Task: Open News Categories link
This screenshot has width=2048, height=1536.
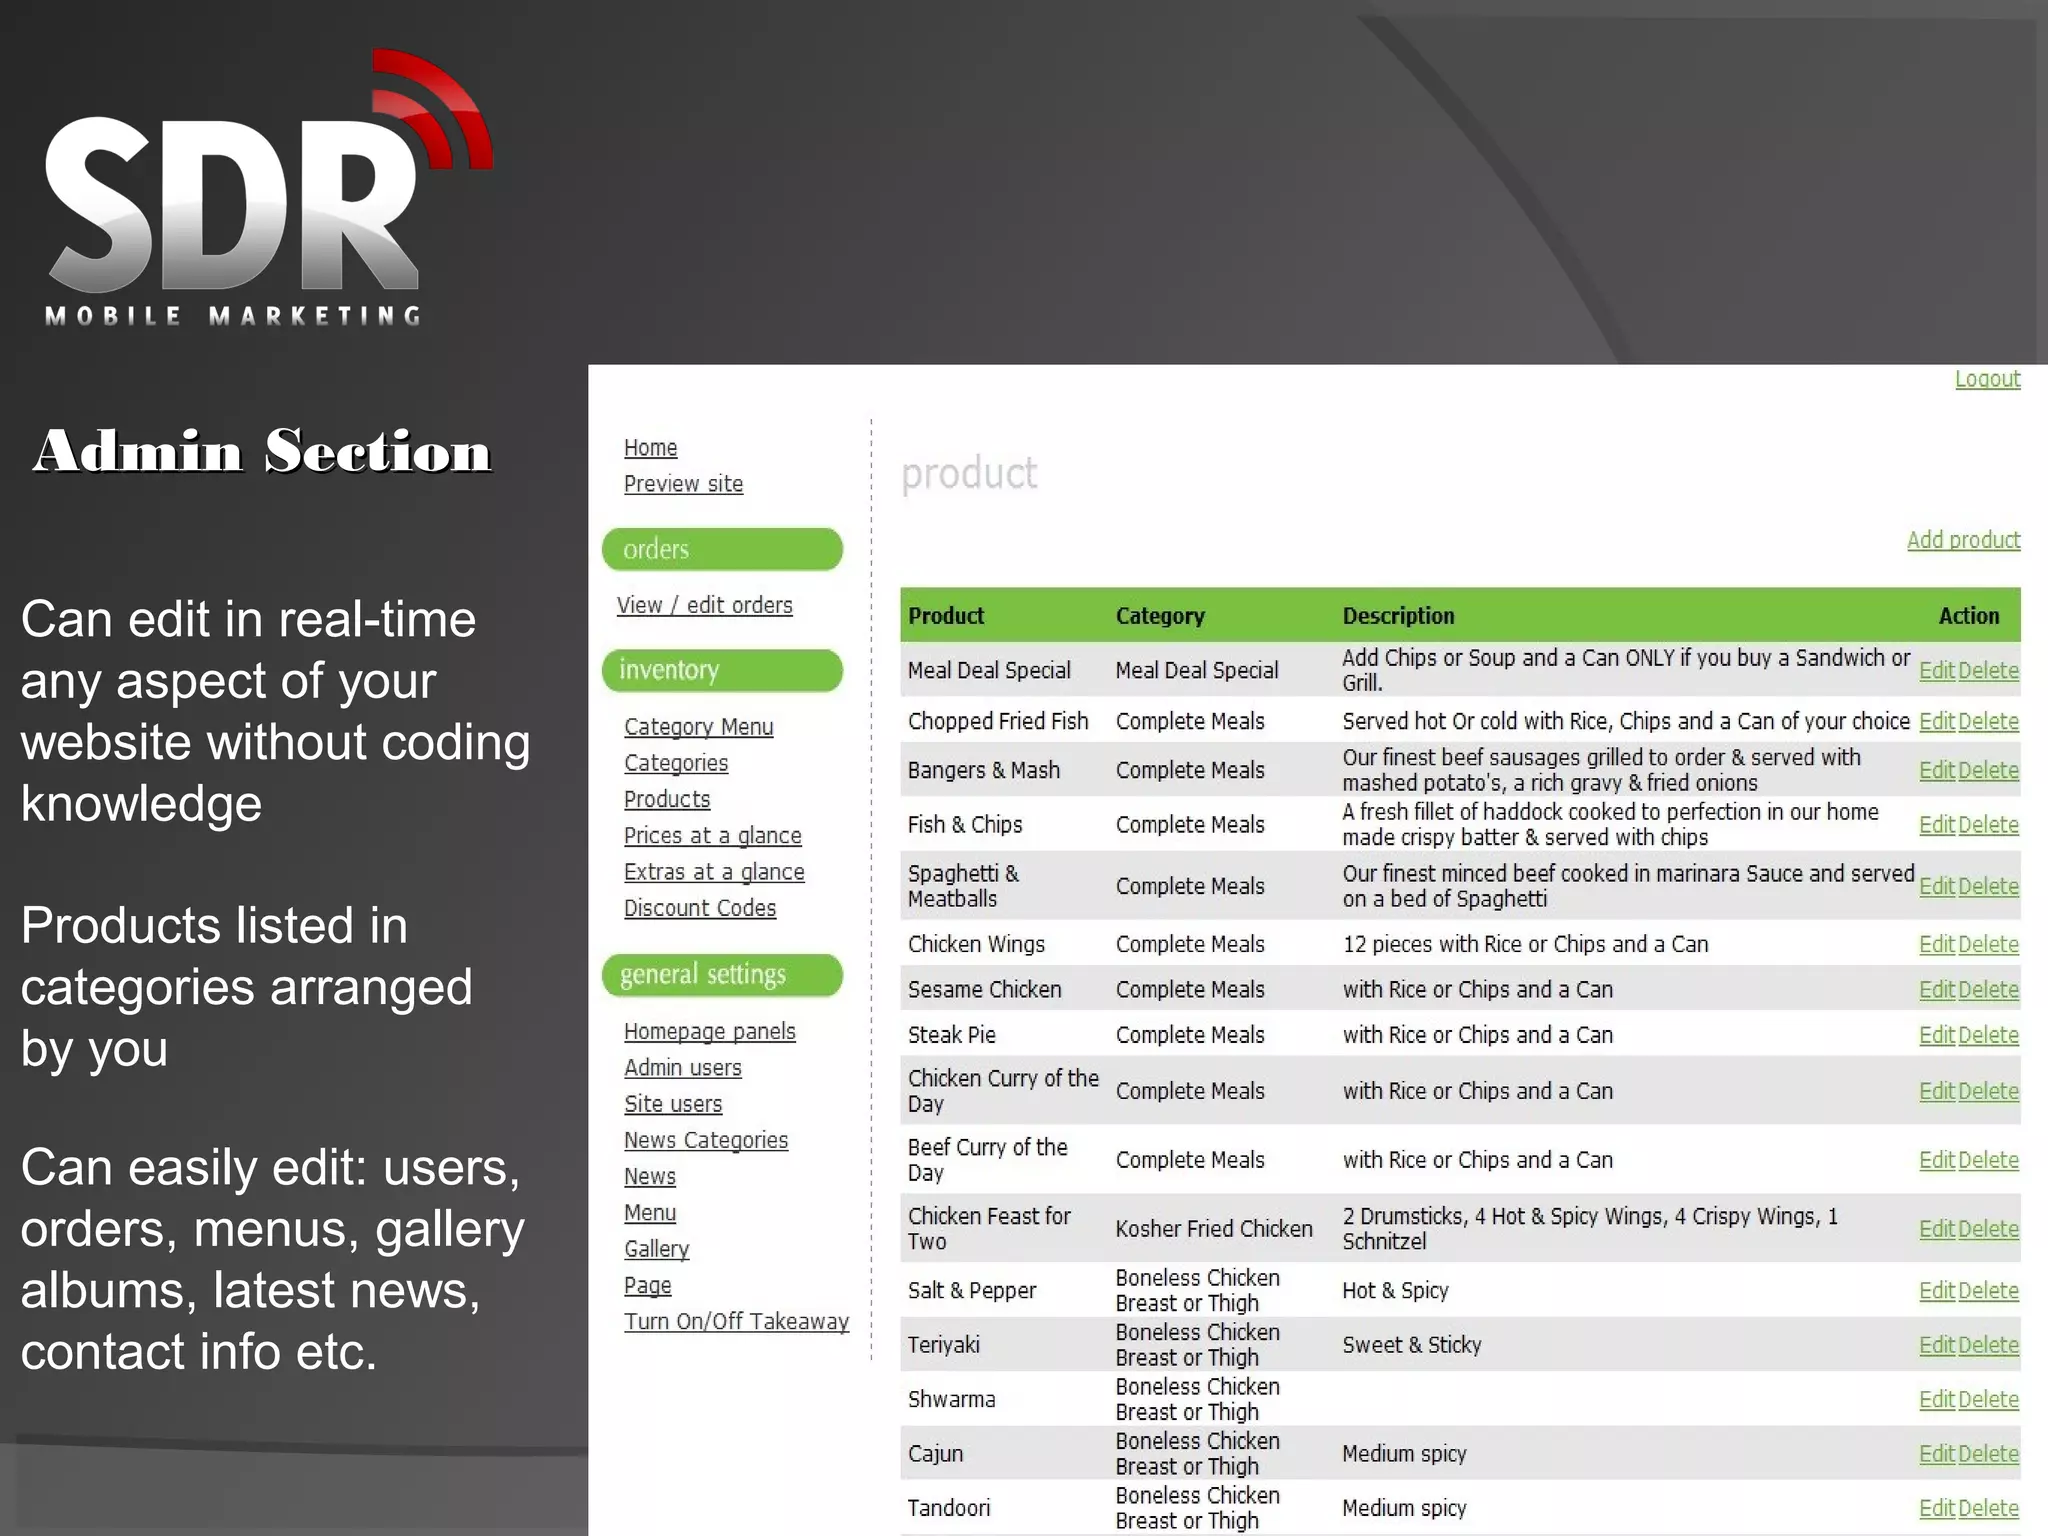Action: [705, 1140]
